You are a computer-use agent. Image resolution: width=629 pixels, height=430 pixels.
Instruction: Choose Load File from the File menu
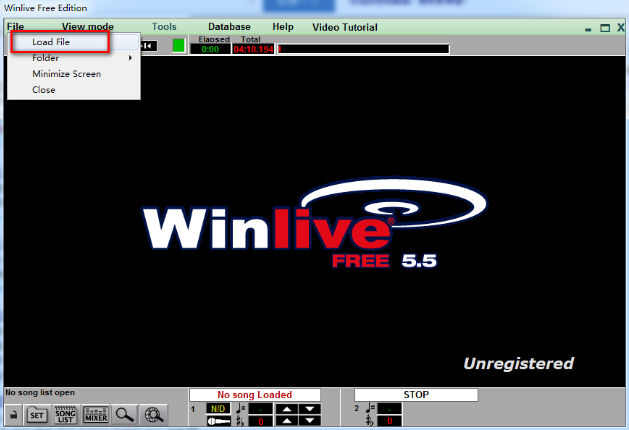[74, 42]
